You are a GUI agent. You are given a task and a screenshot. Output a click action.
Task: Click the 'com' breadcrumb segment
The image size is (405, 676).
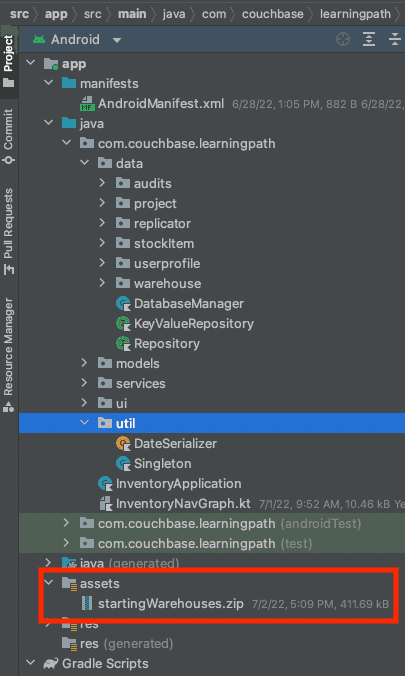coord(214,14)
